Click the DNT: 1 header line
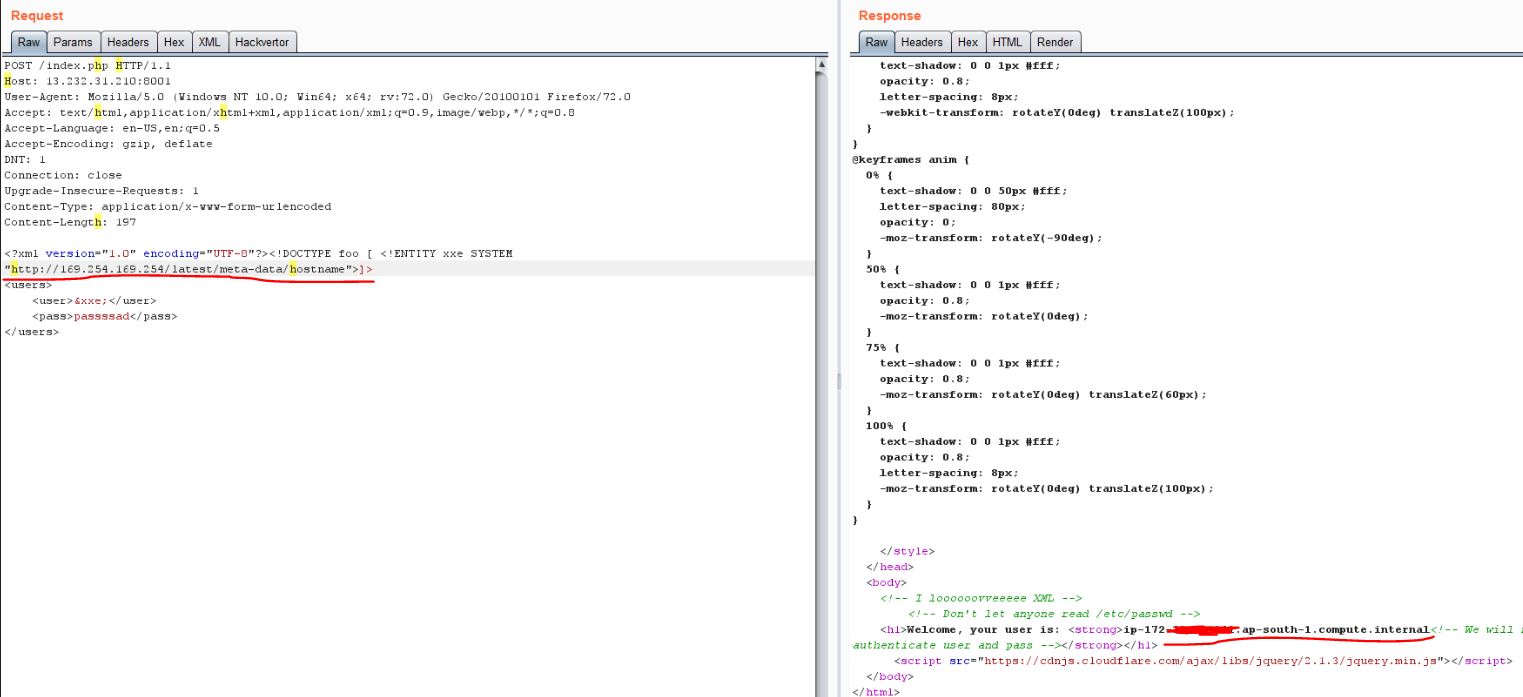The image size is (1523, 697). tap(25, 159)
